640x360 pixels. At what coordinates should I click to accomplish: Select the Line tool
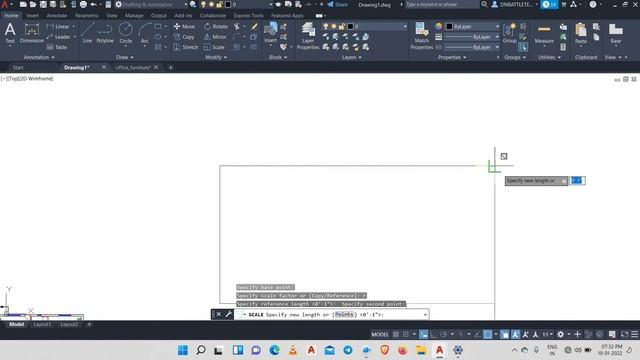[x=87, y=33]
